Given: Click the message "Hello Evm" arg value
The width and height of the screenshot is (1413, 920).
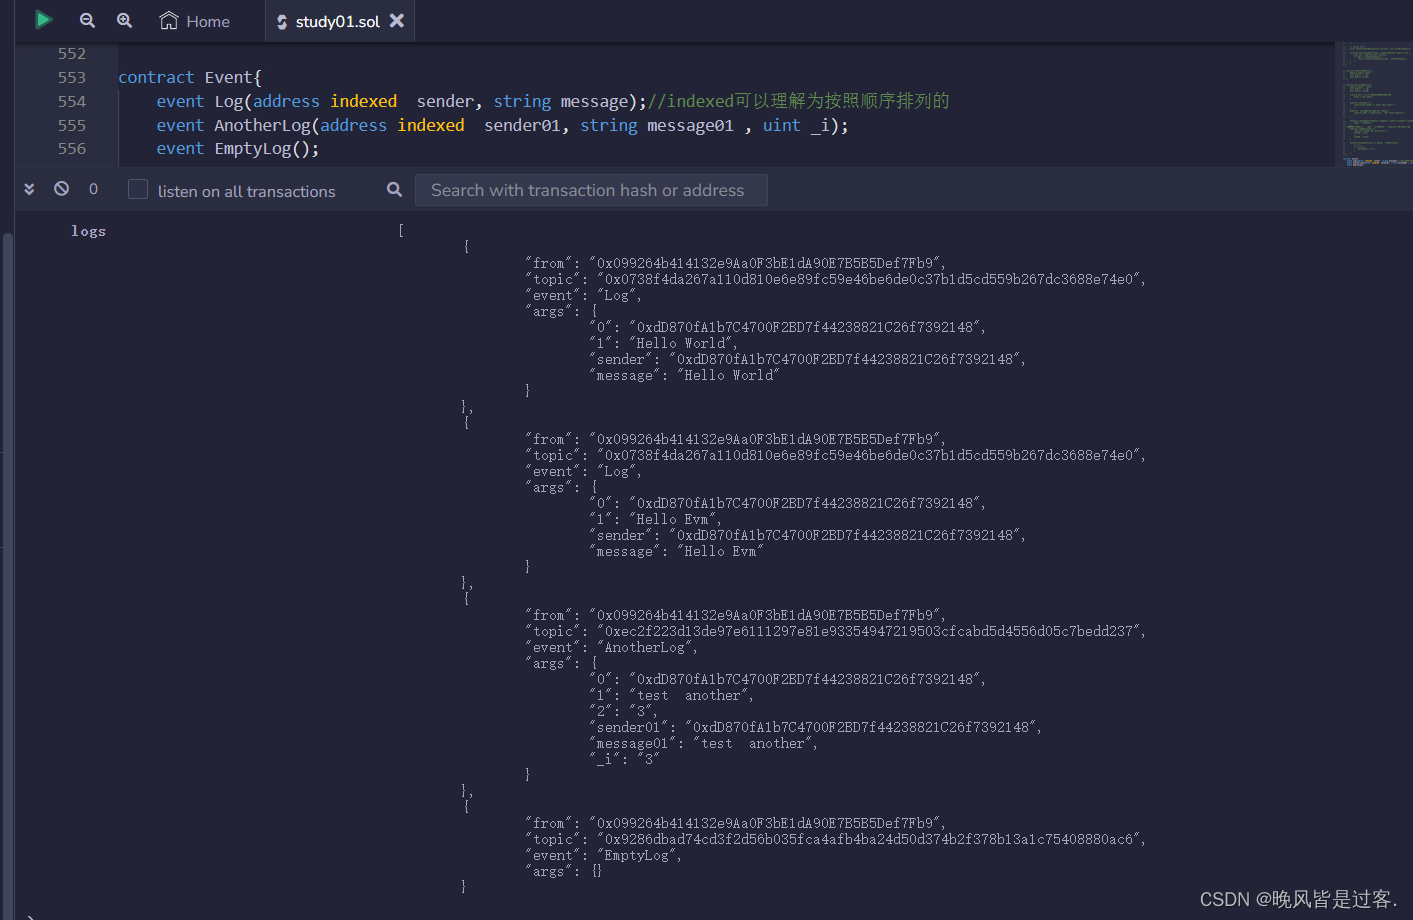Looking at the screenshot, I should click(720, 551).
